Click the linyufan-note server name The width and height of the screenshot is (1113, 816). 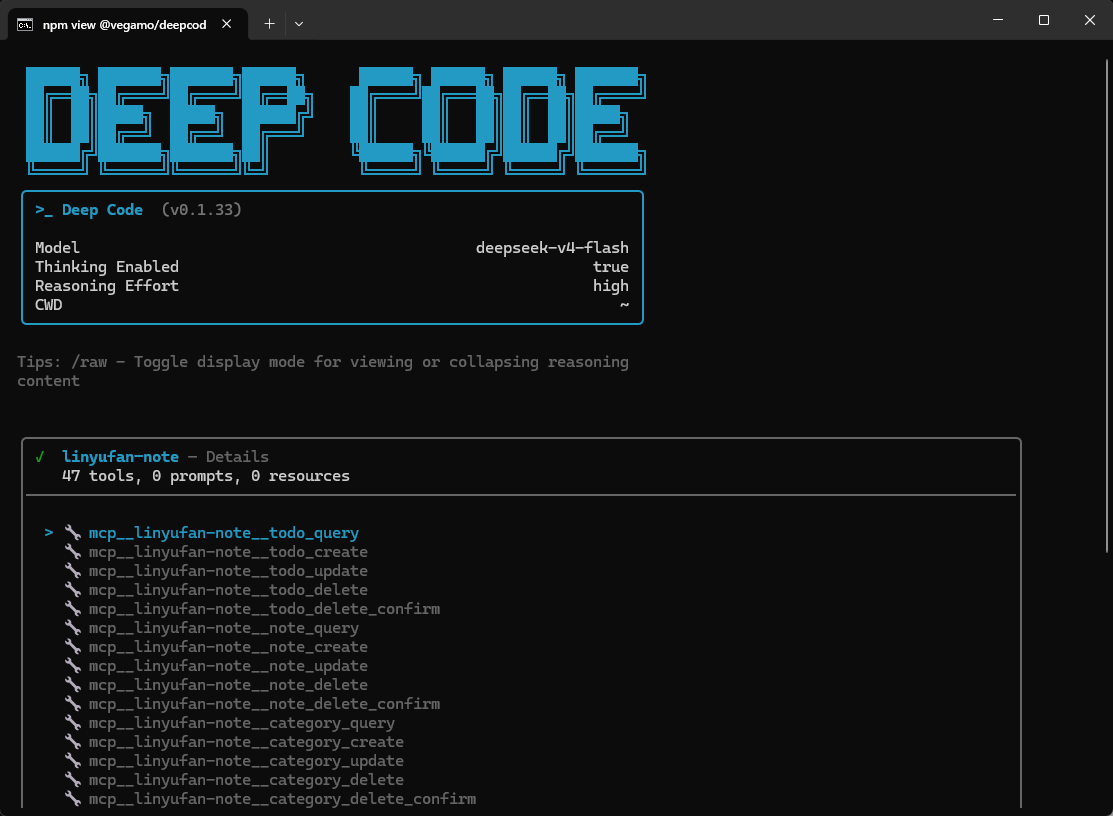tap(120, 457)
